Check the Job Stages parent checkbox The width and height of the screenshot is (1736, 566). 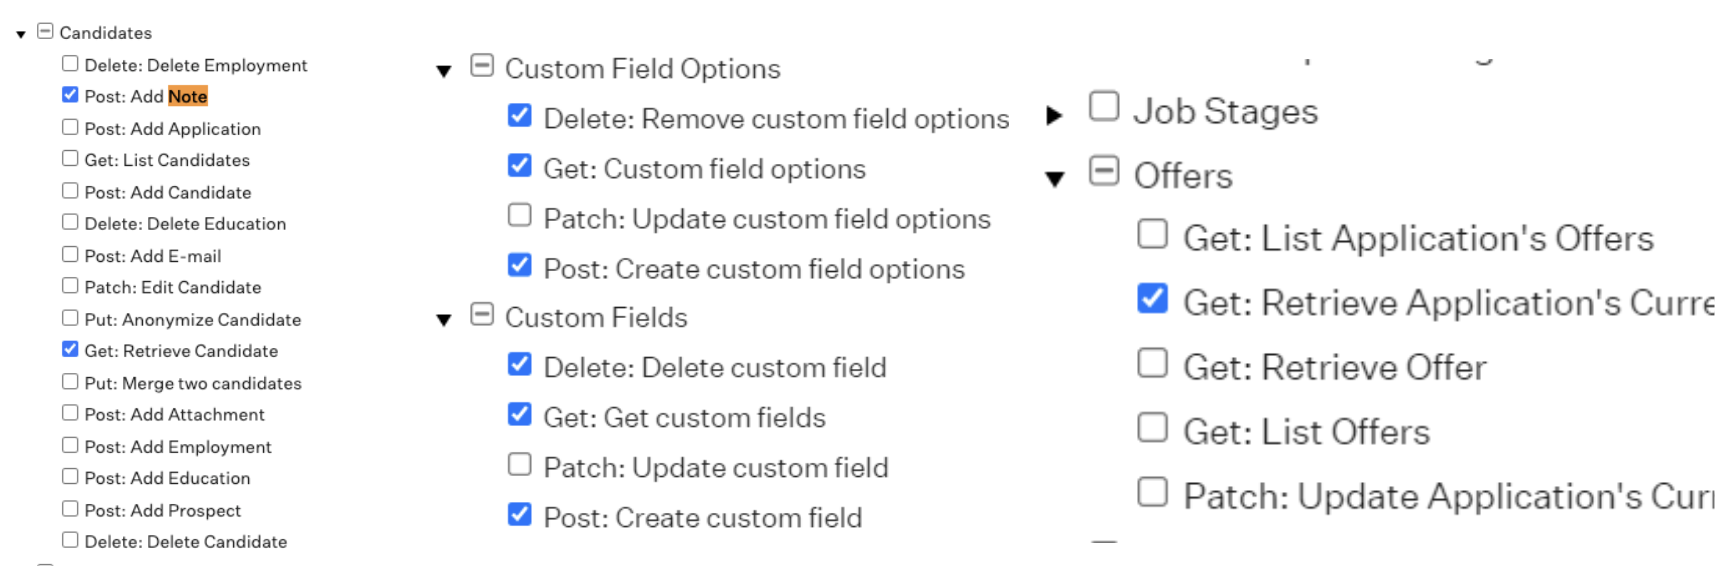1103,106
